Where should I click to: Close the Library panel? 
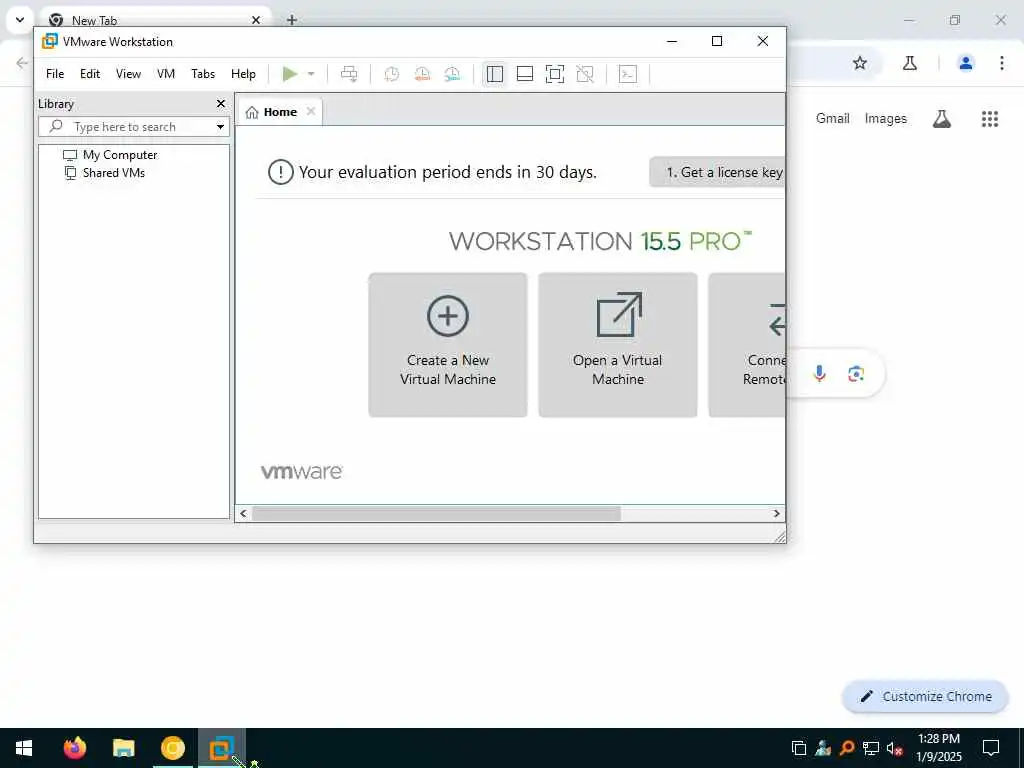pyautogui.click(x=221, y=104)
